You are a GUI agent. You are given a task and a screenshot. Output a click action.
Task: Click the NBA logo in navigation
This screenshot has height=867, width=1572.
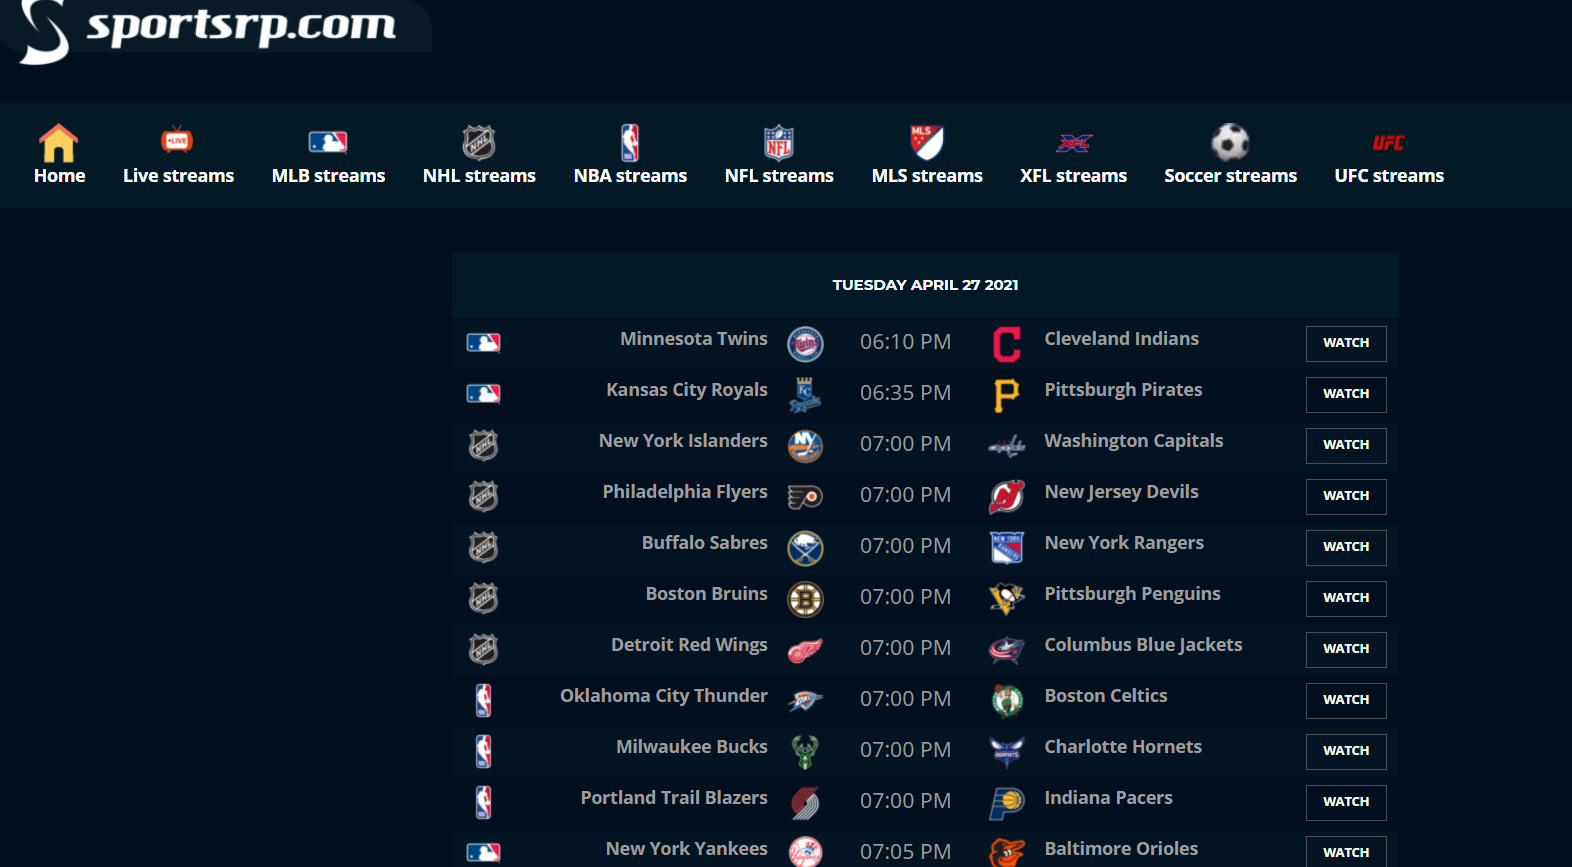(630, 143)
